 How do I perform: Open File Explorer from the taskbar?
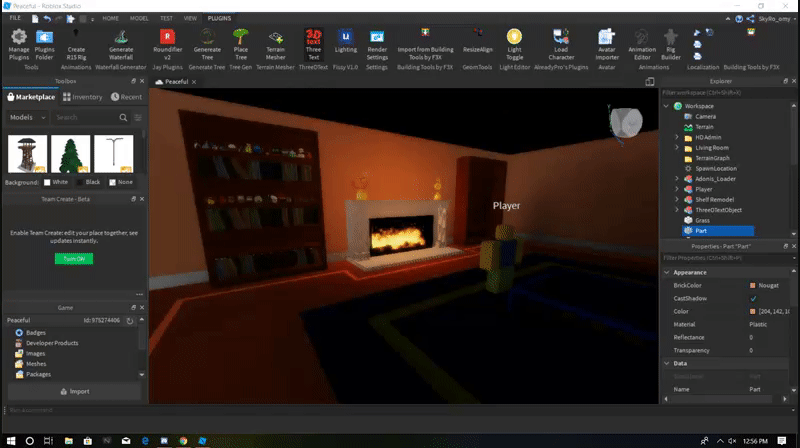[x=68, y=441]
